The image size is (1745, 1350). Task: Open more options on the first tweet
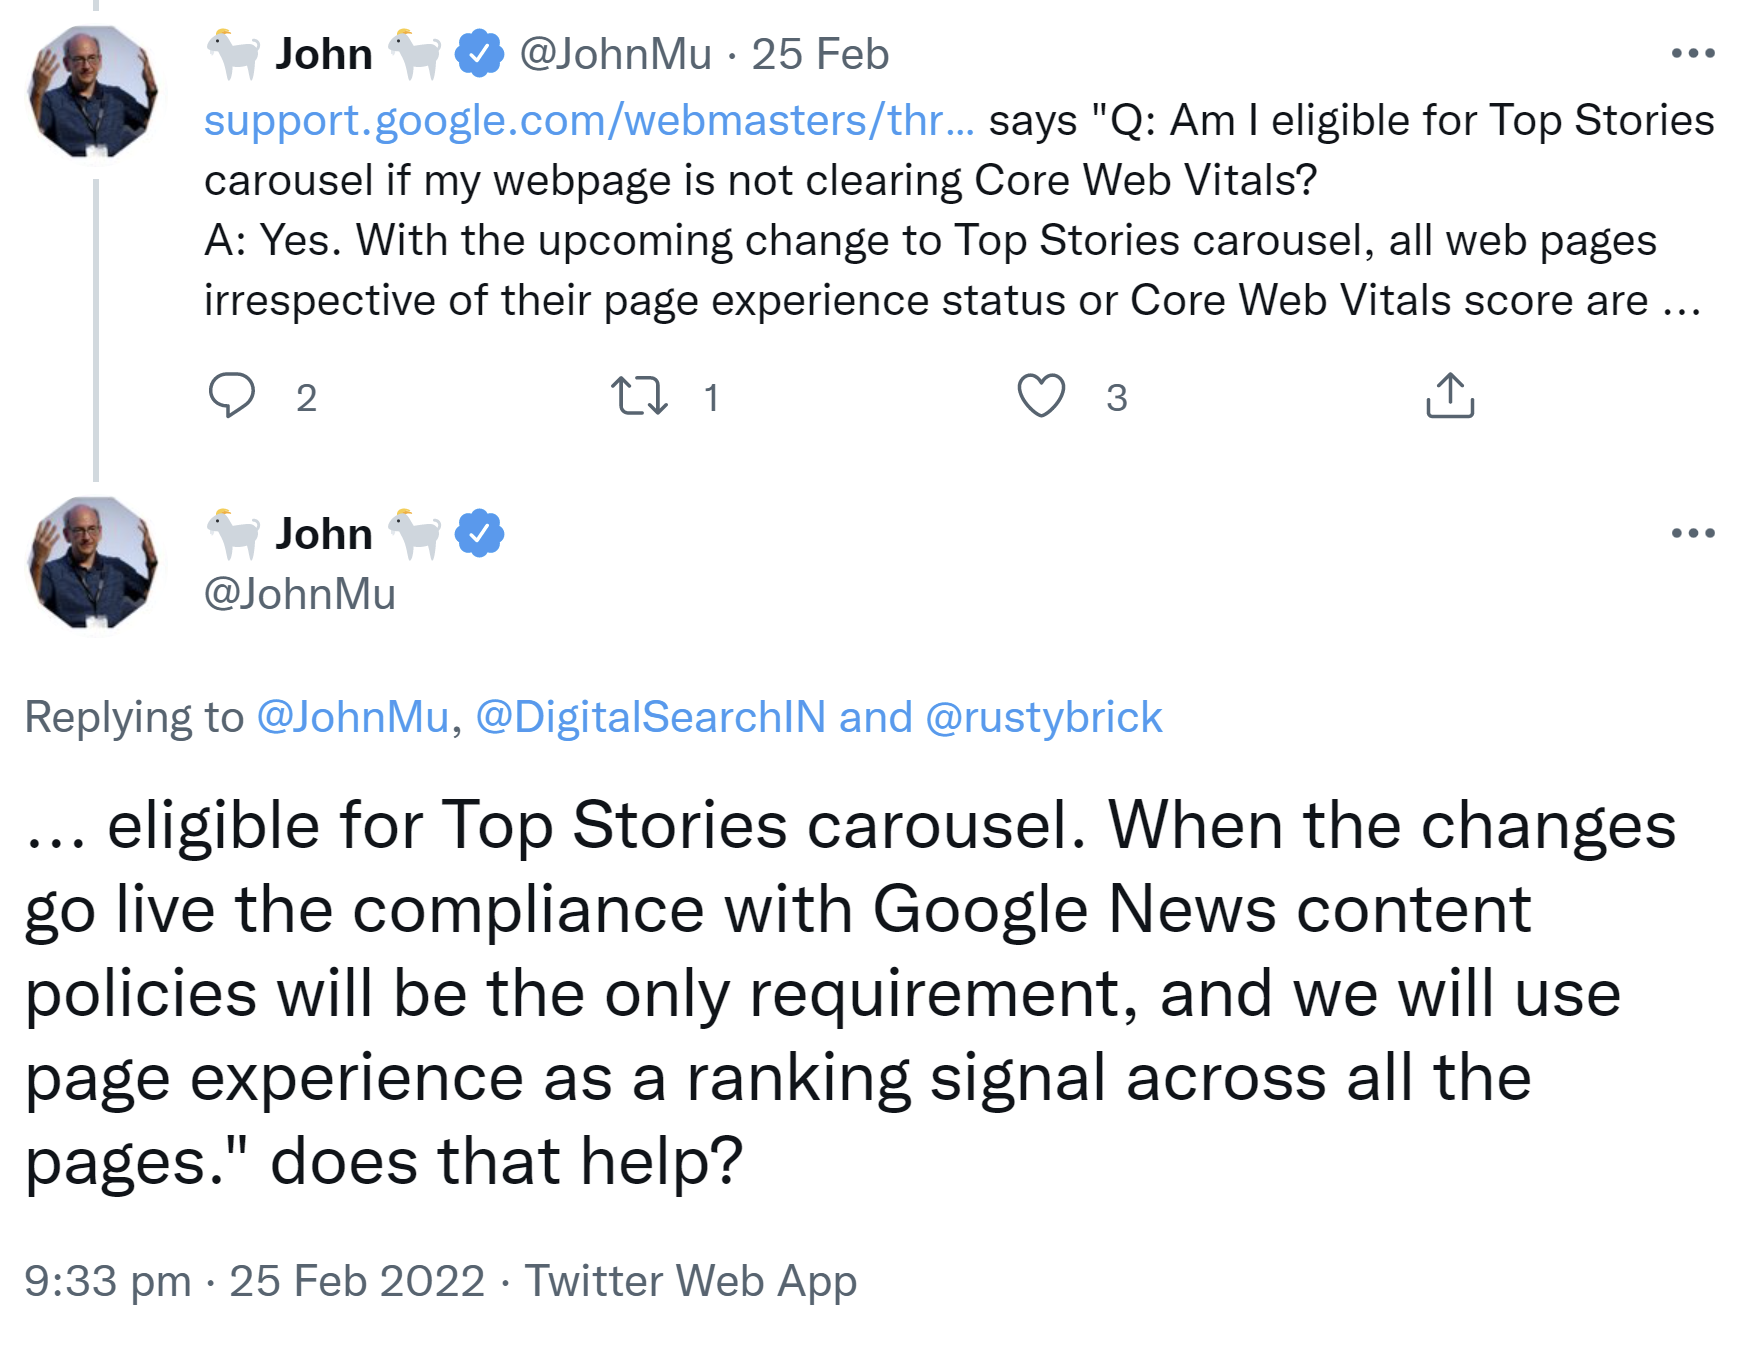click(x=1692, y=53)
